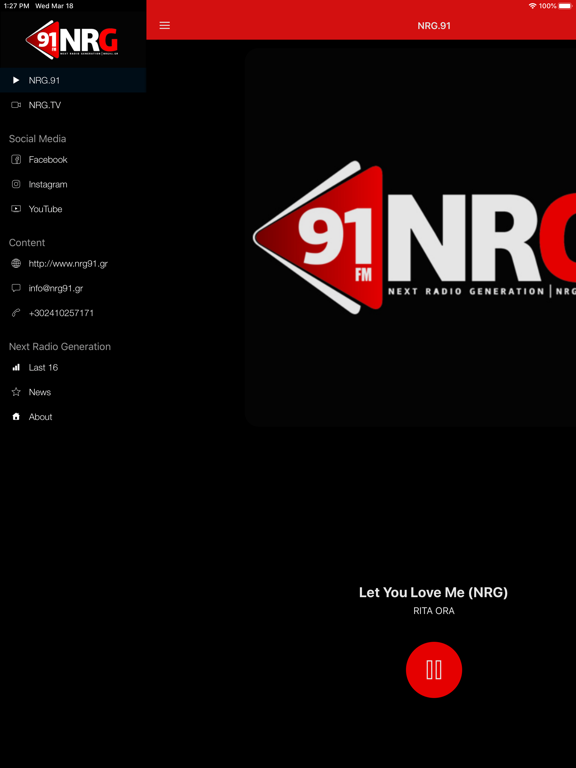
Task: Tap the large 91 NRG station artwork
Action: click(410, 238)
